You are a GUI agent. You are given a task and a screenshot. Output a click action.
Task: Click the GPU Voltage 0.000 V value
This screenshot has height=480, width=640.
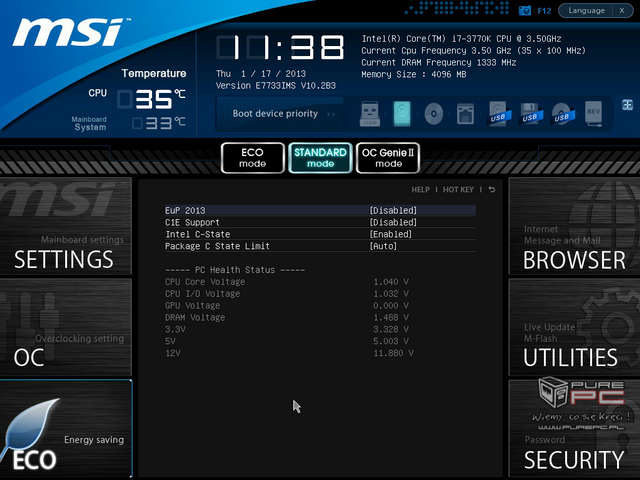pyautogui.click(x=391, y=306)
